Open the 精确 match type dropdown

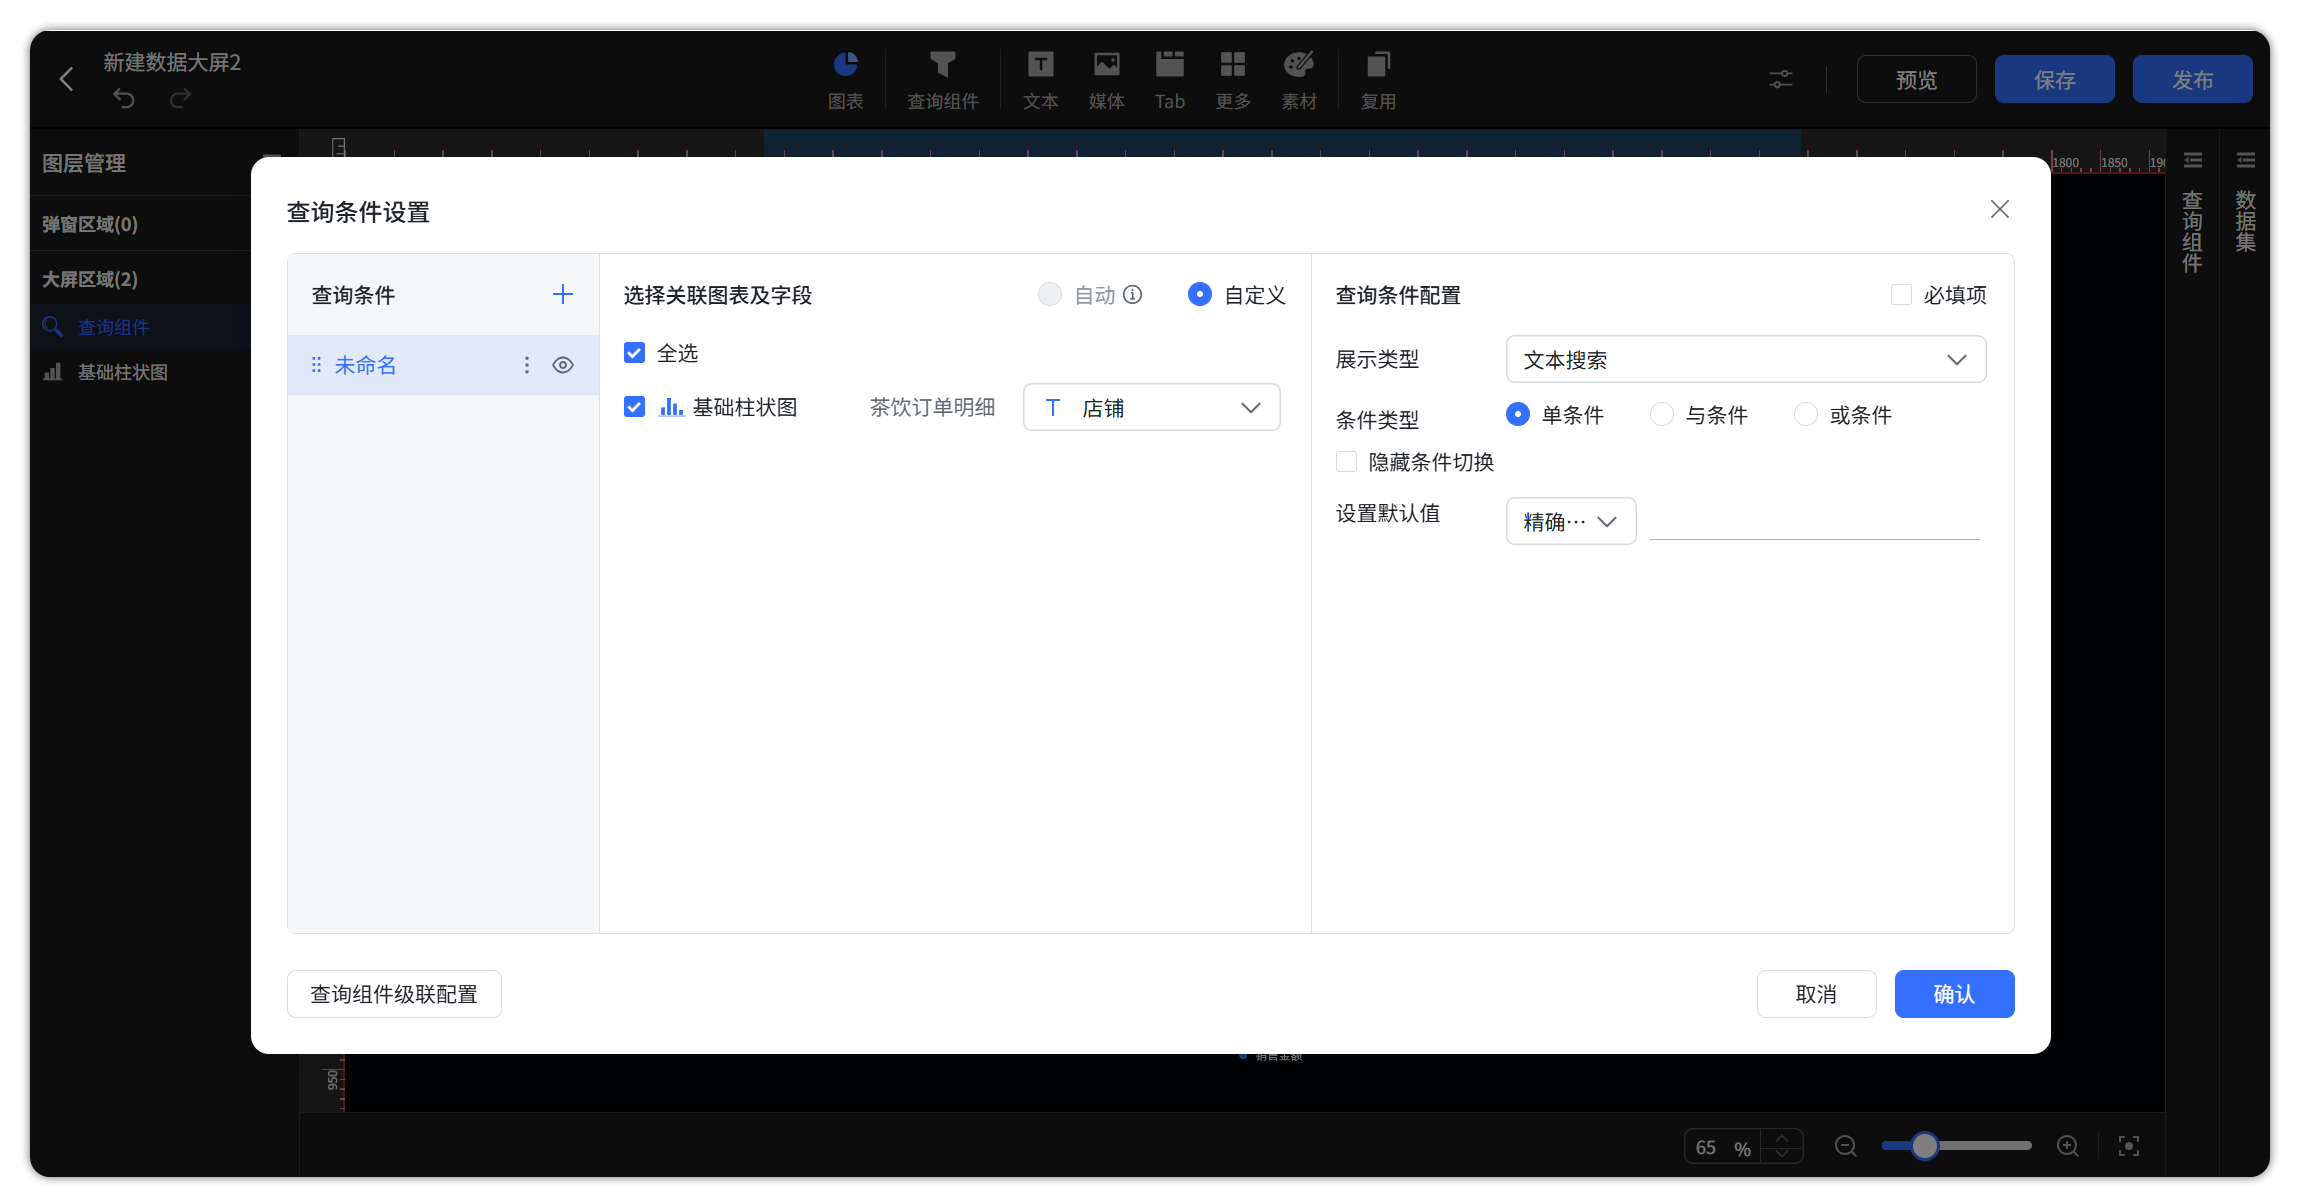1570,521
